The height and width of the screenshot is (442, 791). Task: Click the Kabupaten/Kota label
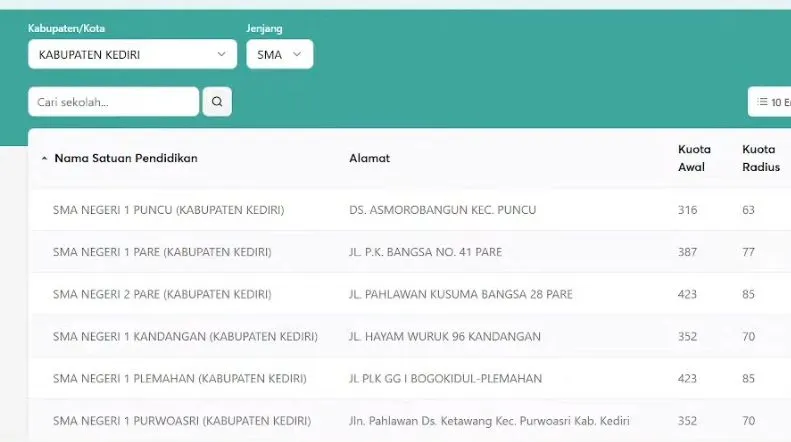pos(67,28)
